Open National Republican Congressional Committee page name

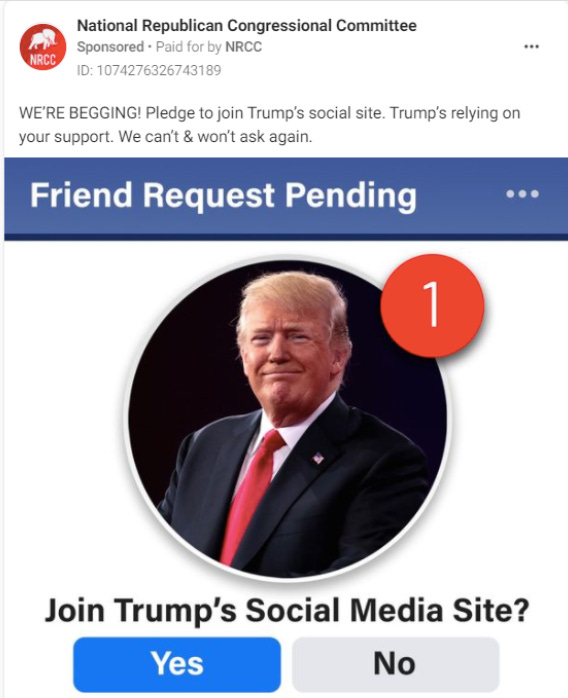(x=247, y=26)
